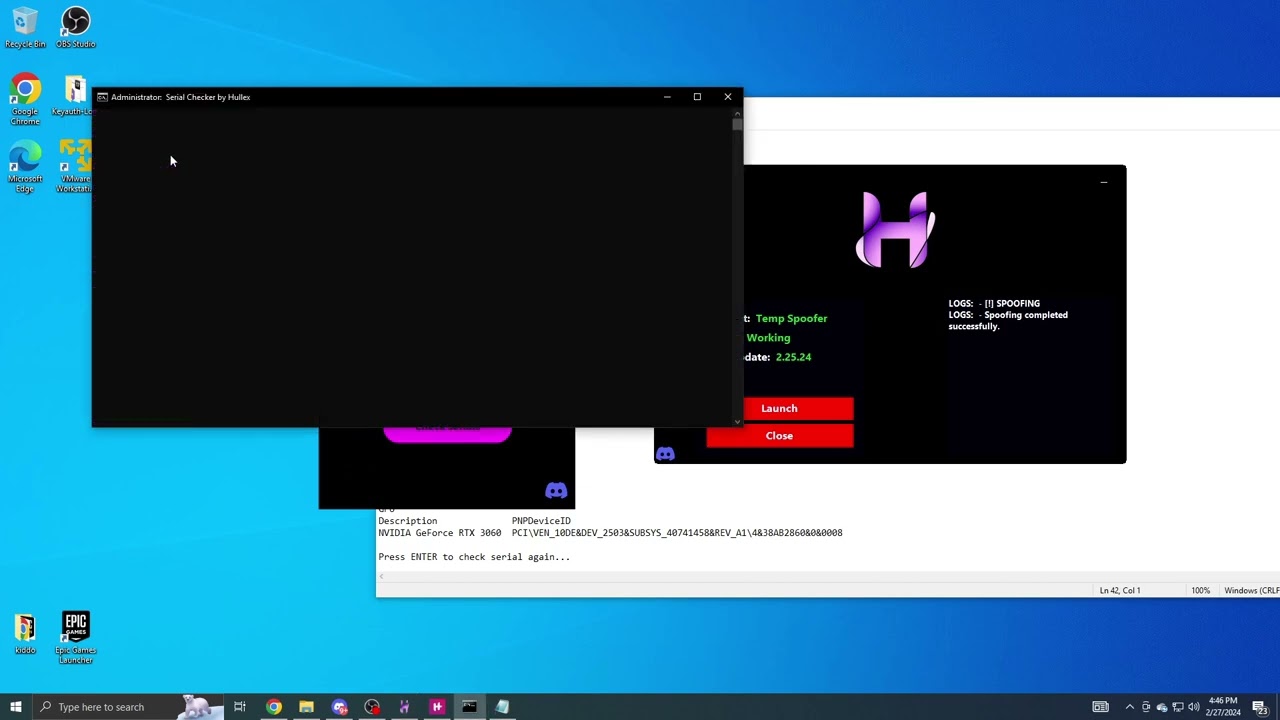
Task: Minimize the Hullex spoofer window
Action: (1104, 182)
